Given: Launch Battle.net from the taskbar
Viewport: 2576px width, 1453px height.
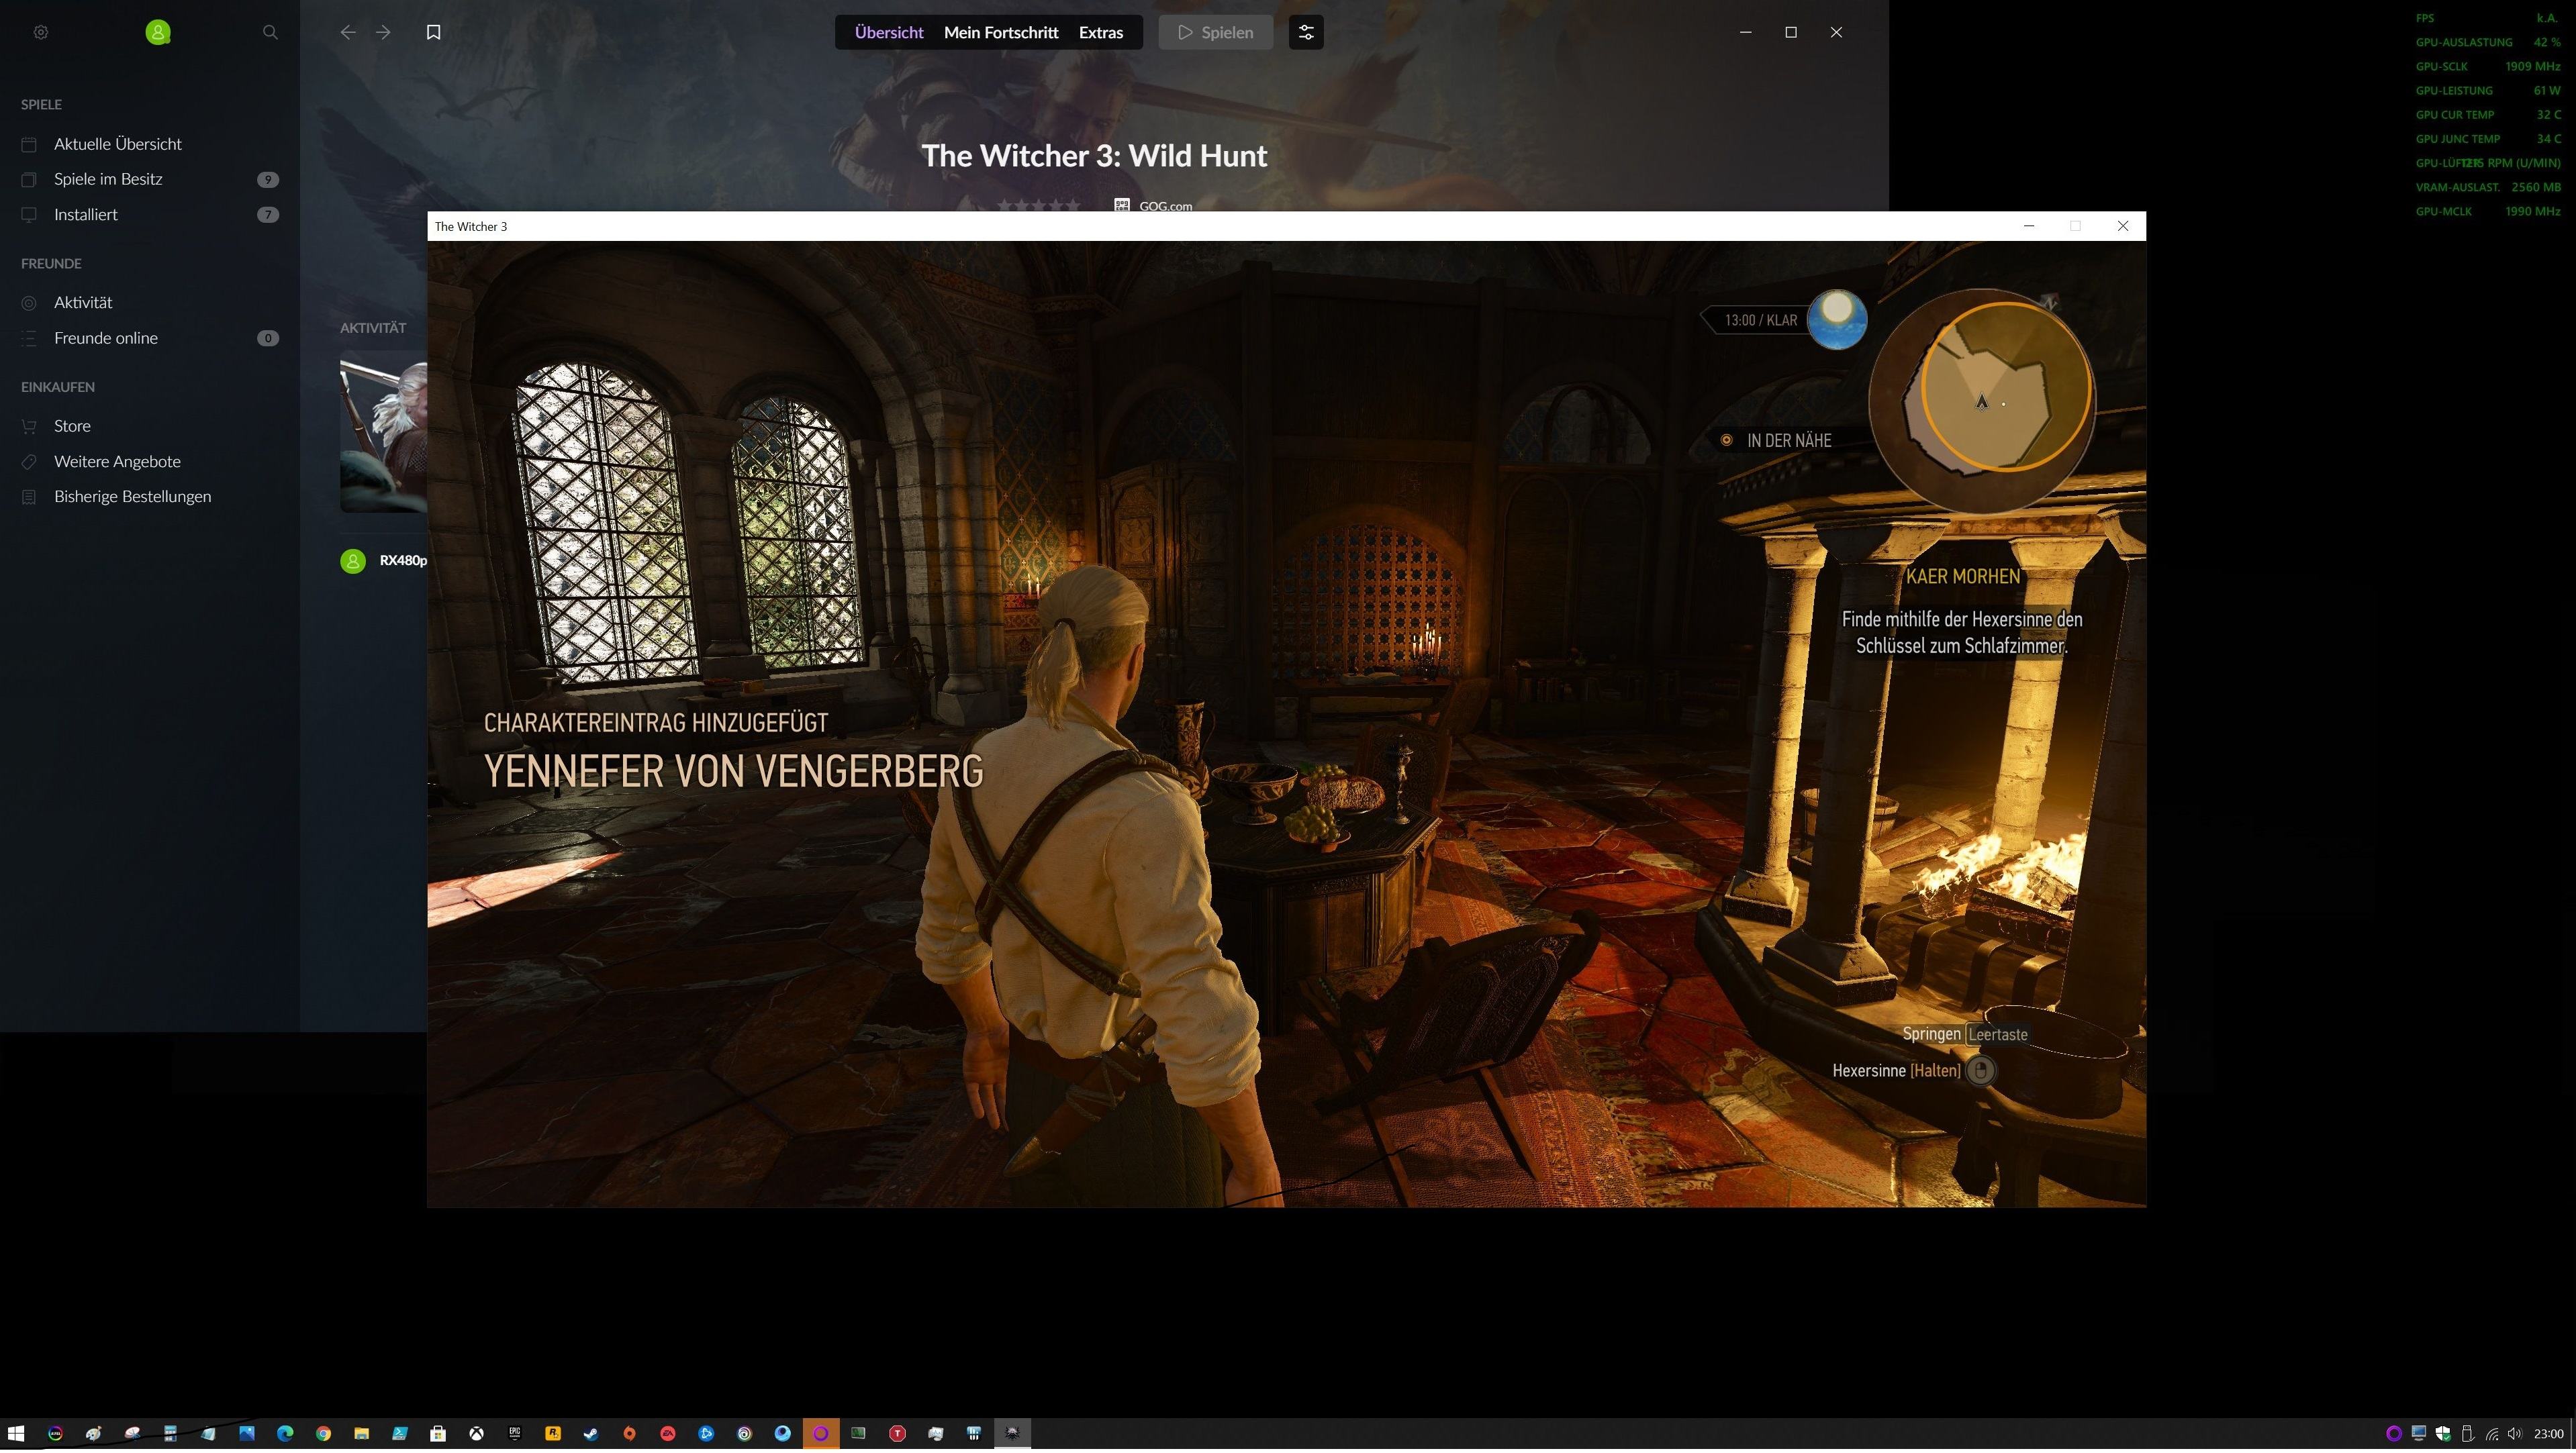Looking at the screenshot, I should [x=706, y=1435].
